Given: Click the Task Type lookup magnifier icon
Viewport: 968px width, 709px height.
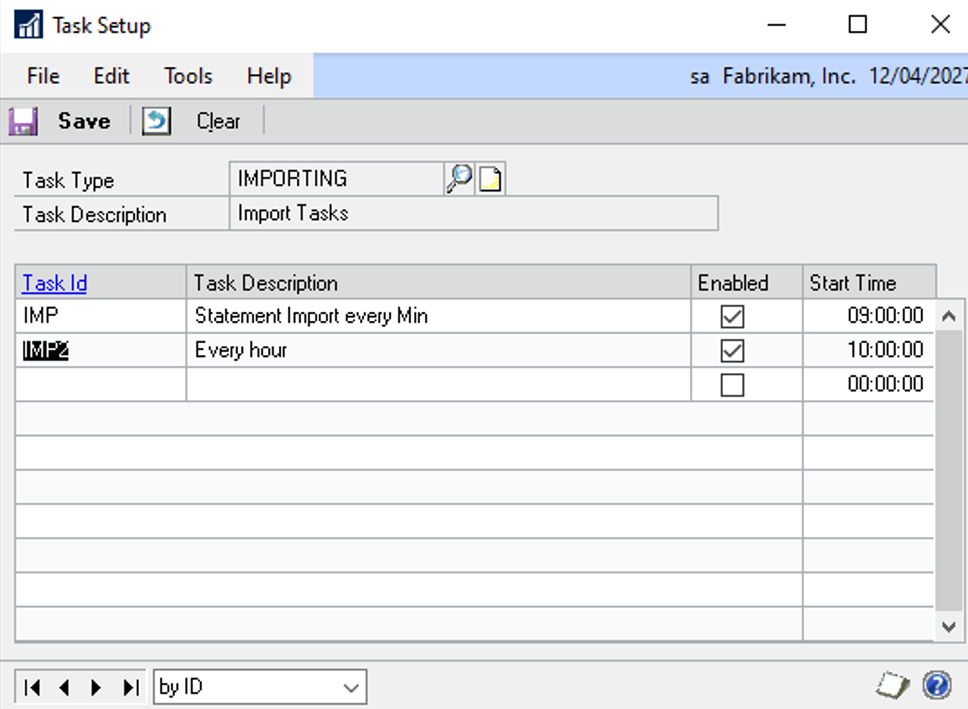Looking at the screenshot, I should click(x=458, y=180).
